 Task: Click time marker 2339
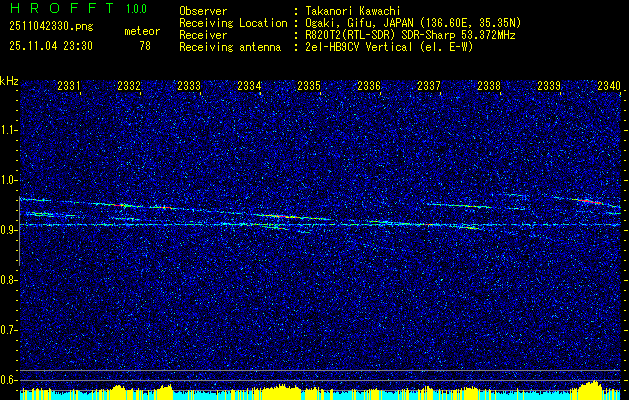[x=548, y=86]
